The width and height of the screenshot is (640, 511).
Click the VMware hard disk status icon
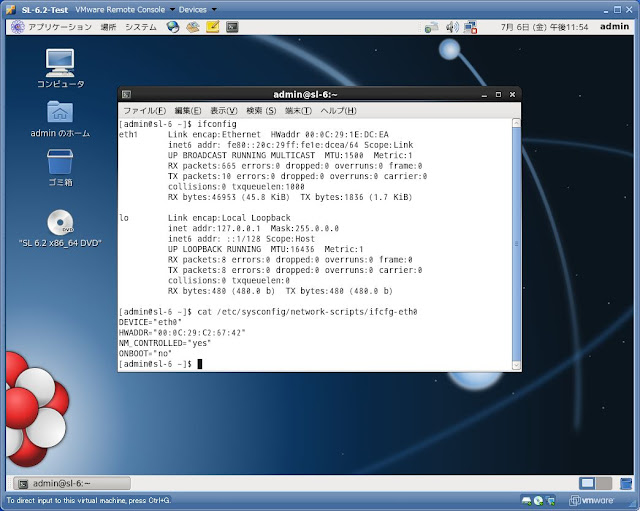(527, 500)
